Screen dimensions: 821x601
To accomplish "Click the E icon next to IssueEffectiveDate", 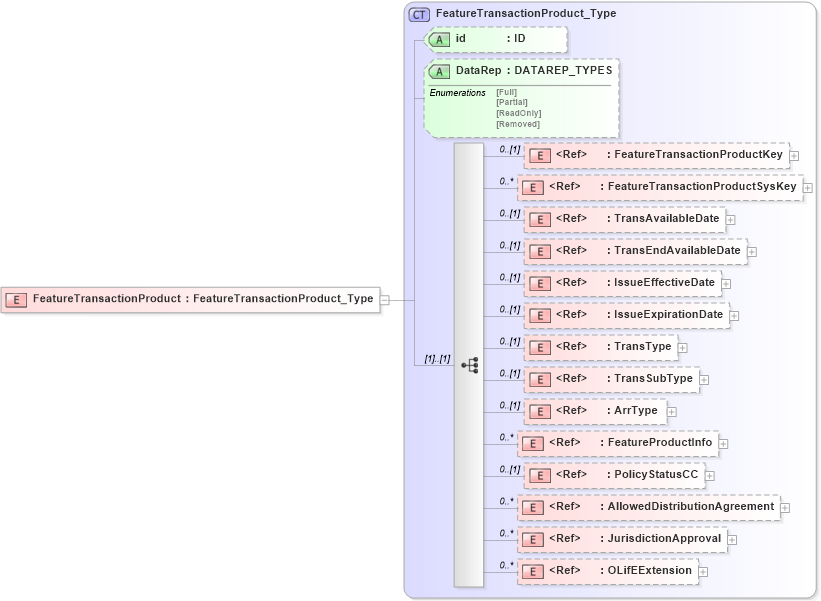I will pos(538,283).
